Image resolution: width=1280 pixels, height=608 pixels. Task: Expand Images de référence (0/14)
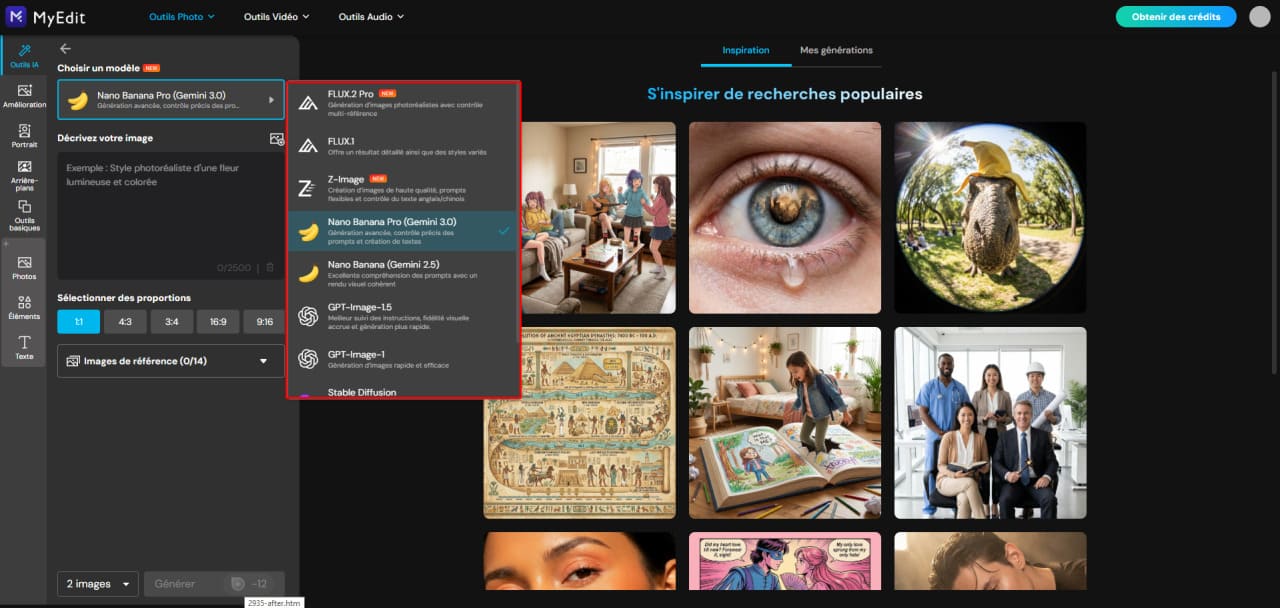click(x=171, y=361)
